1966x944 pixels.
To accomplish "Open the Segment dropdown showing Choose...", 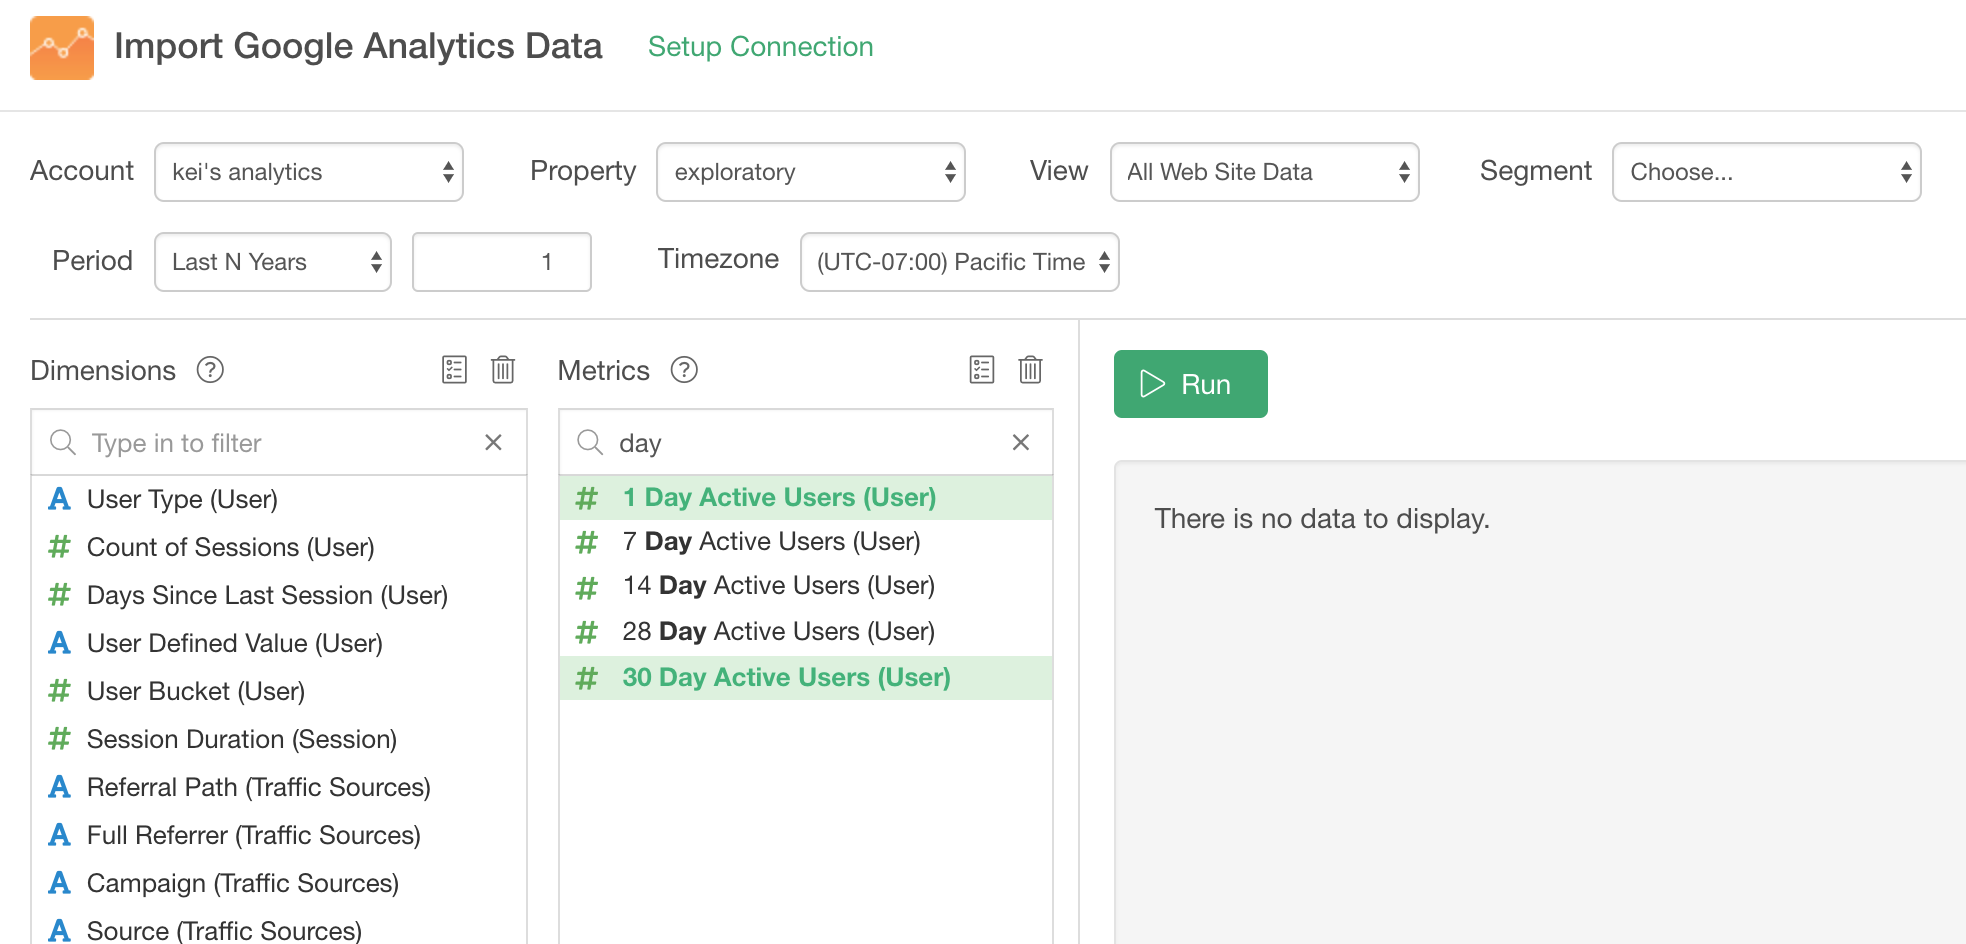I will pyautogui.click(x=1767, y=172).
